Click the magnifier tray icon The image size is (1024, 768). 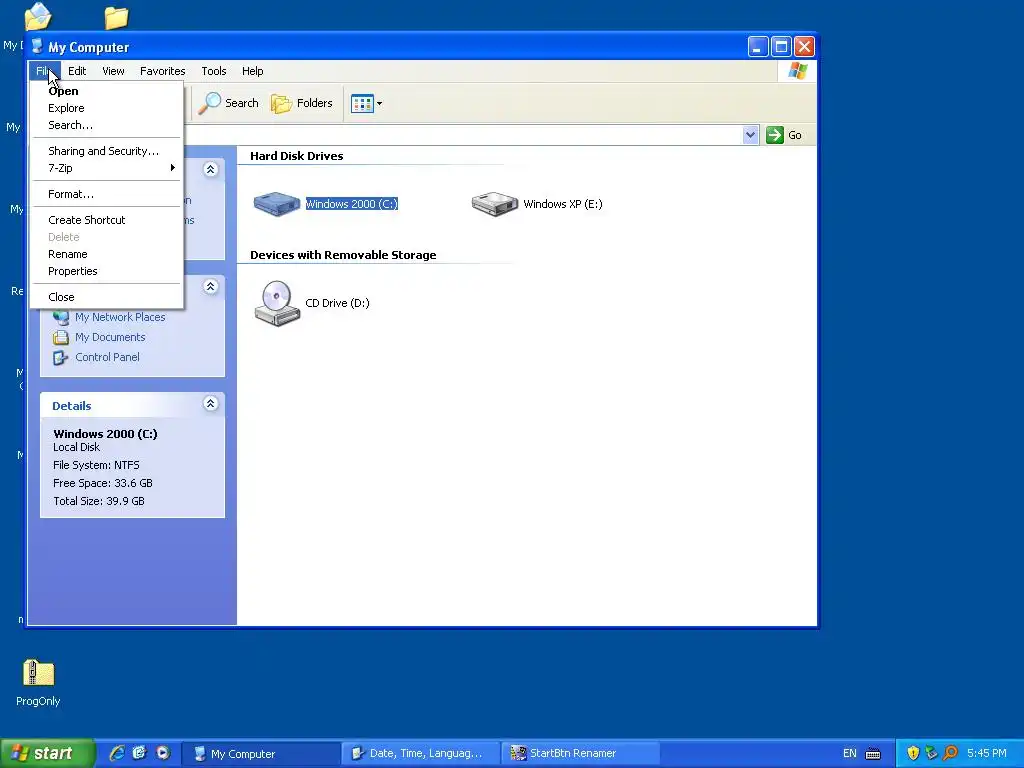pyautogui.click(x=950, y=754)
